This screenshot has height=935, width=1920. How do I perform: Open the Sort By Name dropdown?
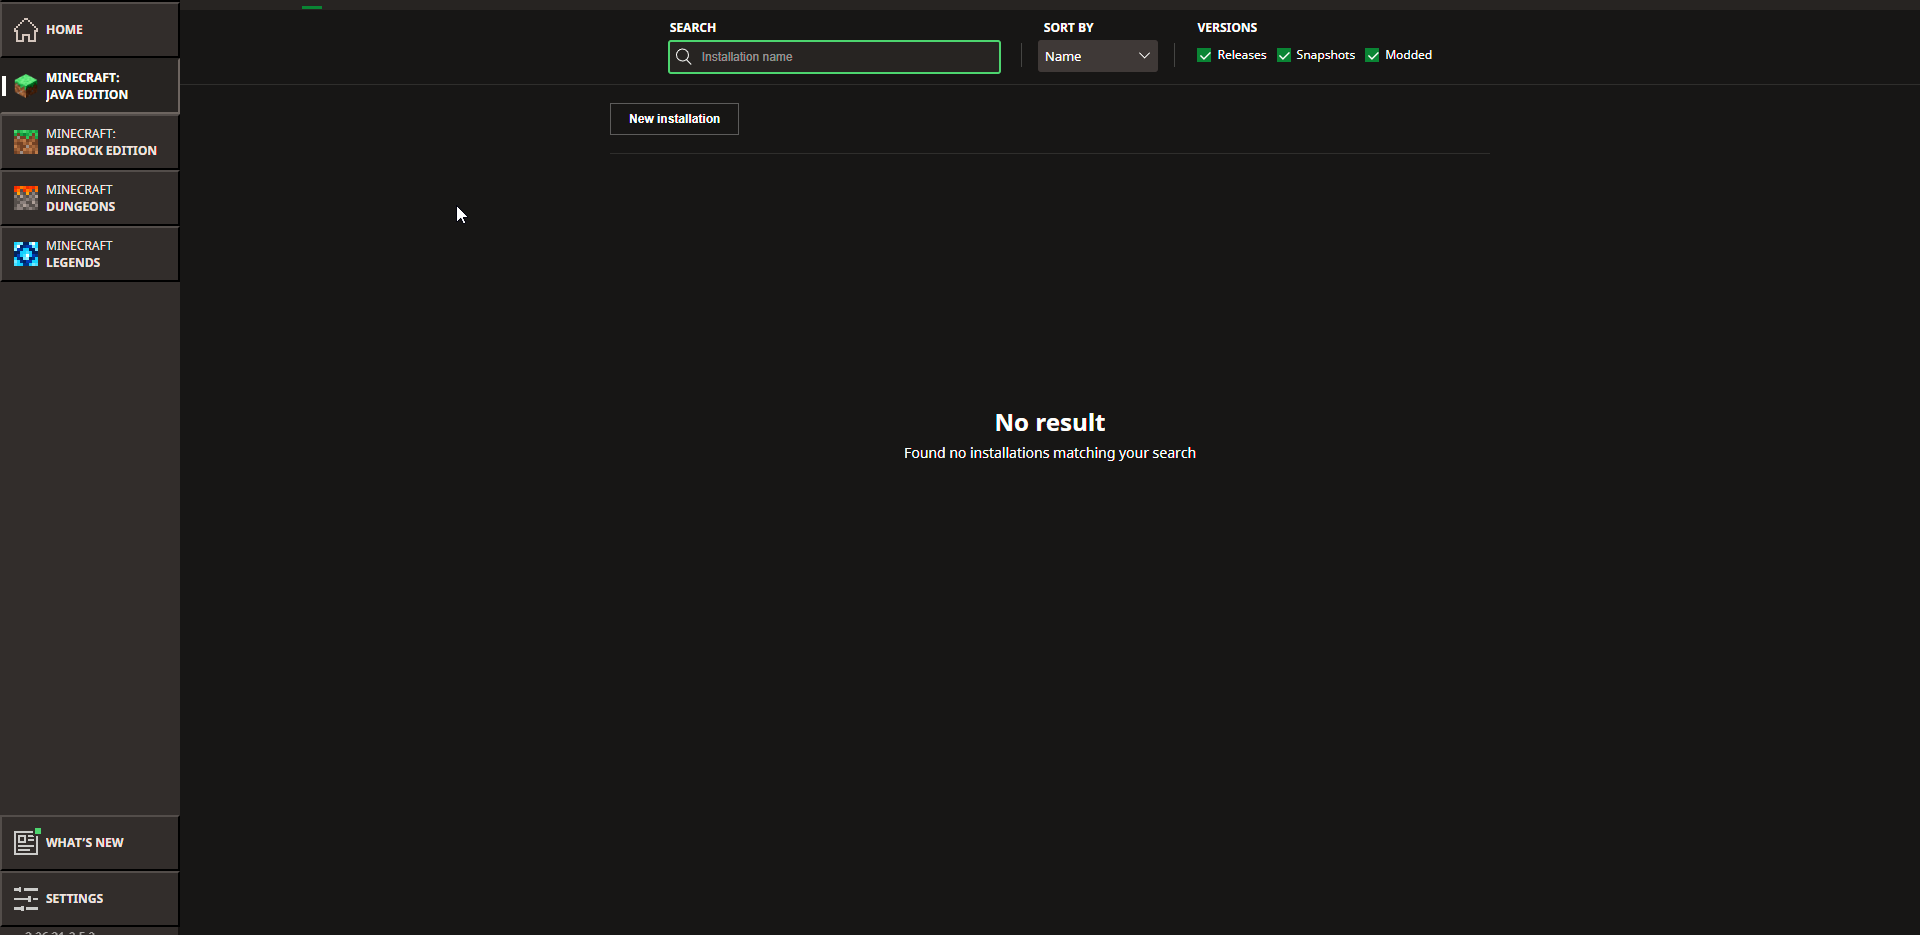pyautogui.click(x=1098, y=56)
